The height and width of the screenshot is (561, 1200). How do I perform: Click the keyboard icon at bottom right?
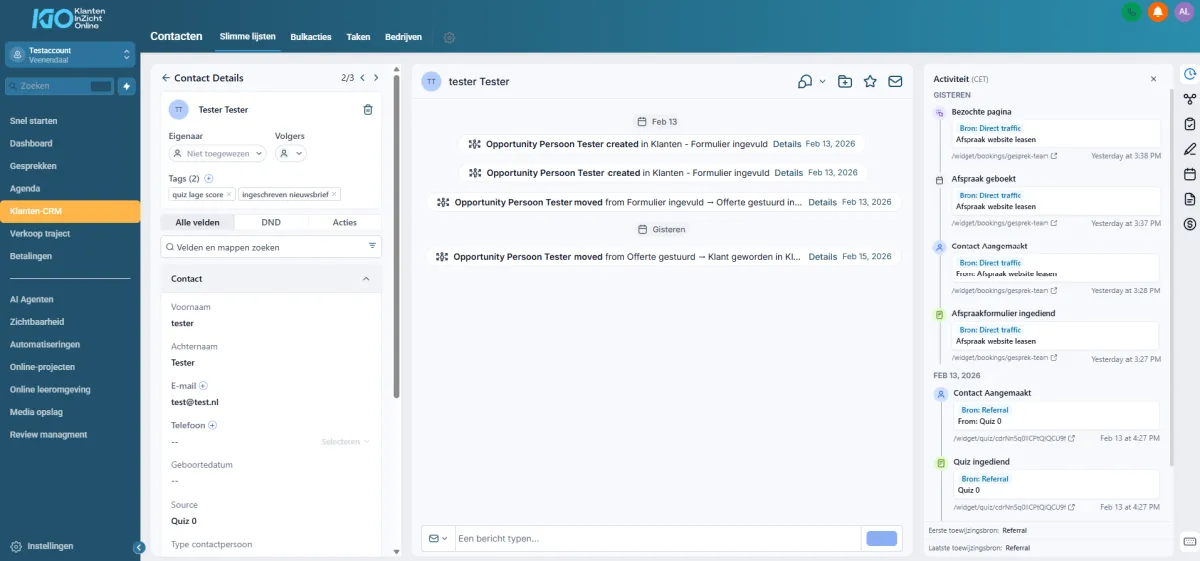(1190, 541)
